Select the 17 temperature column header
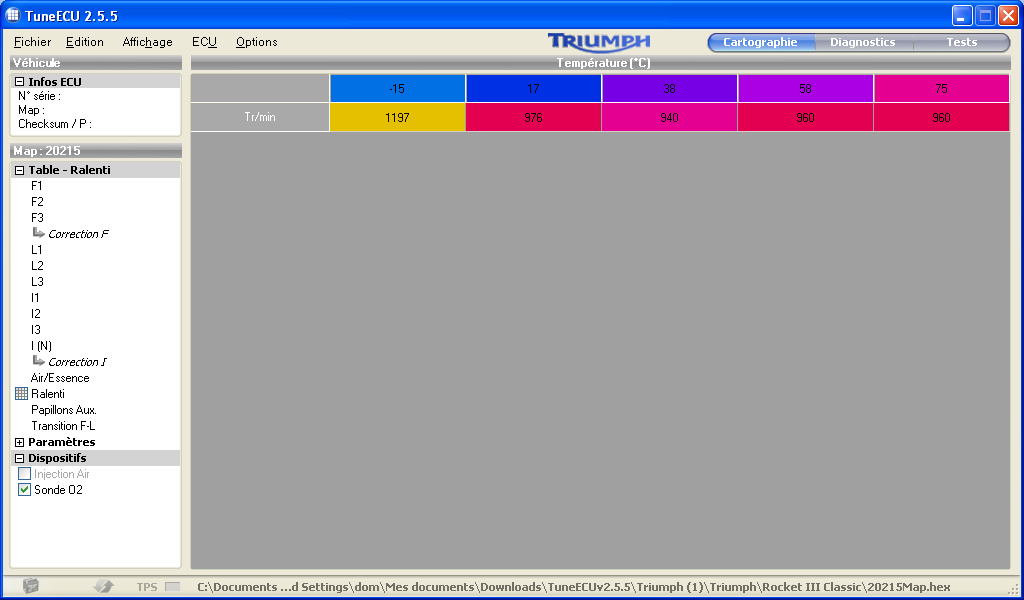The width and height of the screenshot is (1024, 600). pos(534,88)
